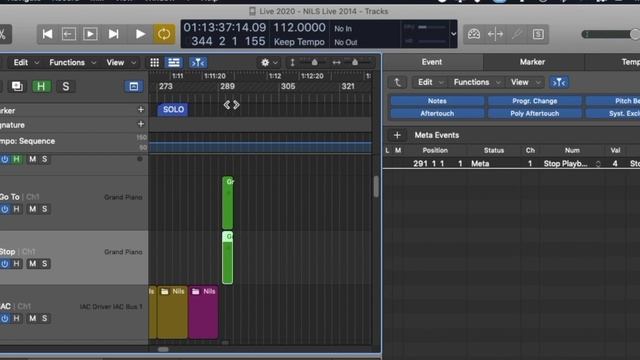This screenshot has height=360, width=640.
Task: Start playback with Play button
Action: click(140, 34)
